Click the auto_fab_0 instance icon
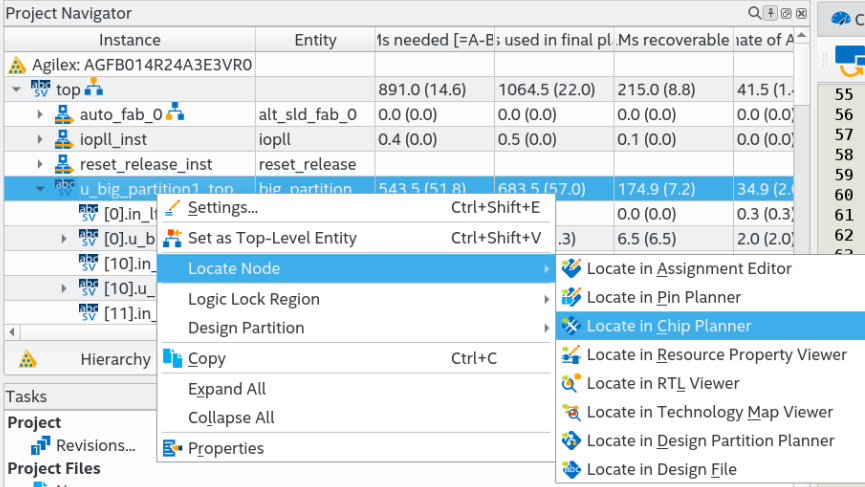 click(x=64, y=114)
